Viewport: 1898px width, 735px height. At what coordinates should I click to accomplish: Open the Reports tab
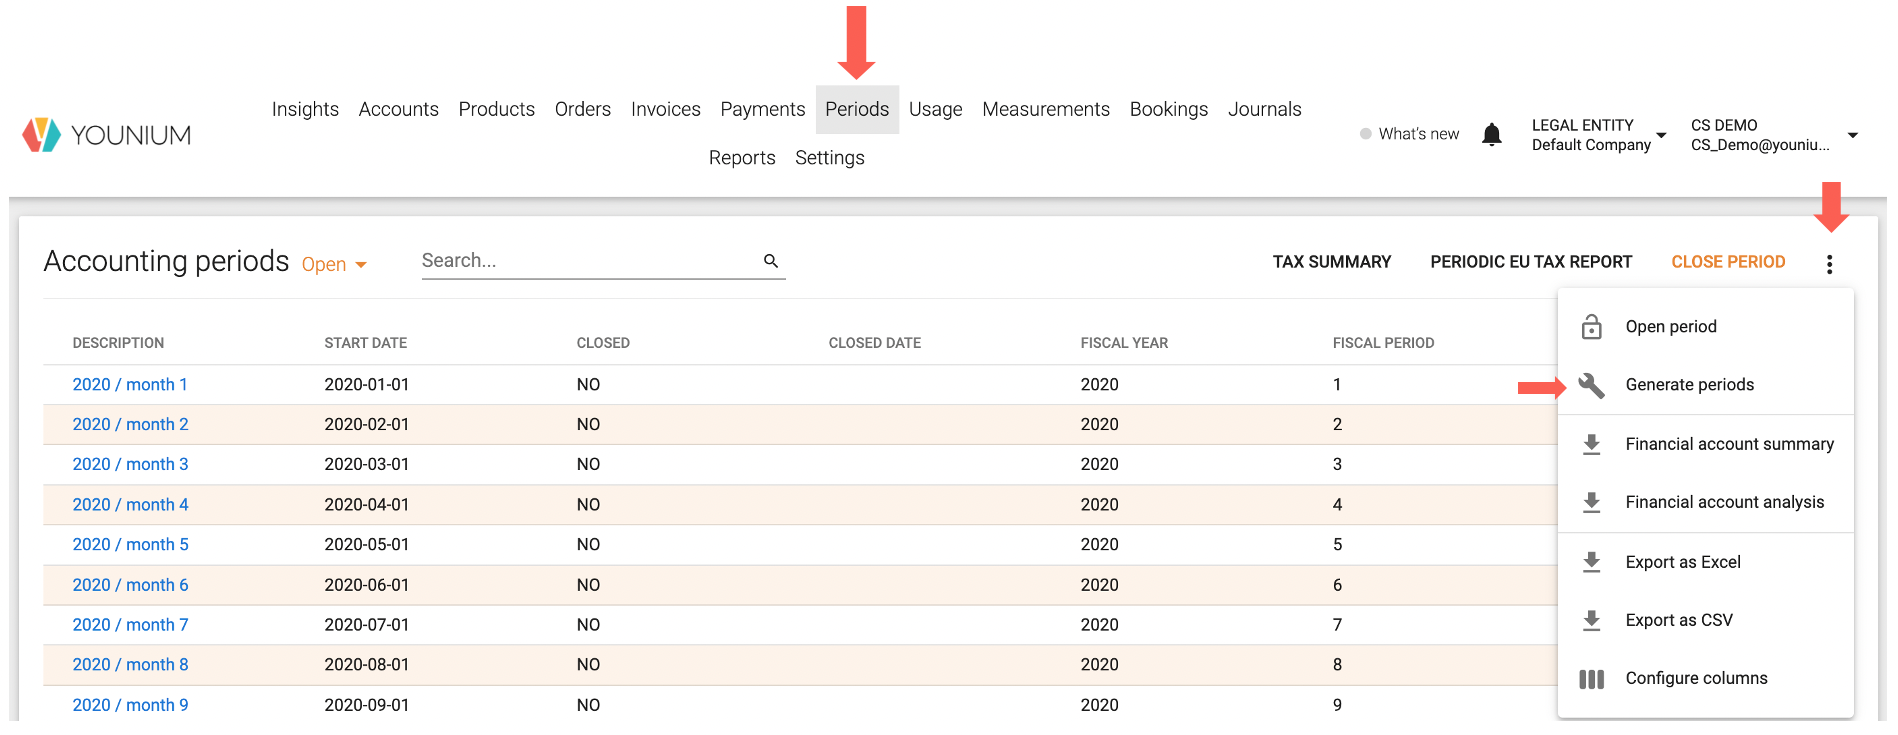742,158
